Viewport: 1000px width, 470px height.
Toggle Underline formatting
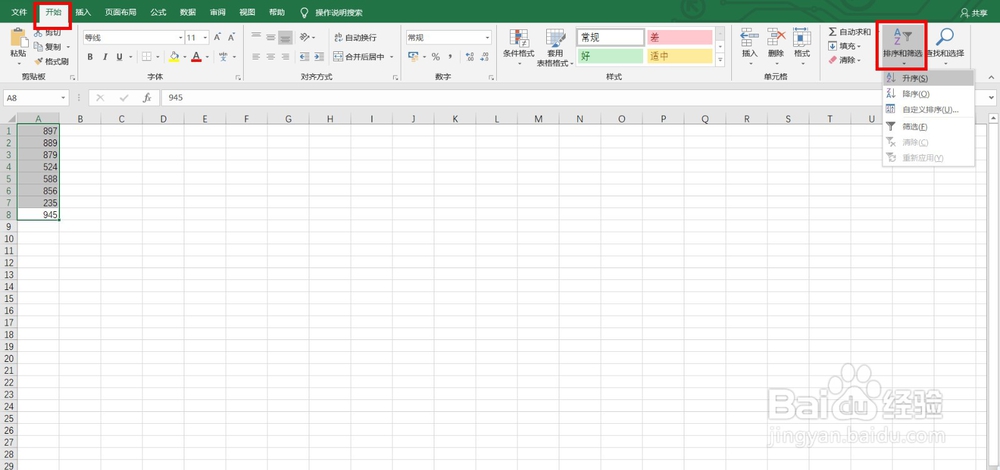click(x=119, y=57)
